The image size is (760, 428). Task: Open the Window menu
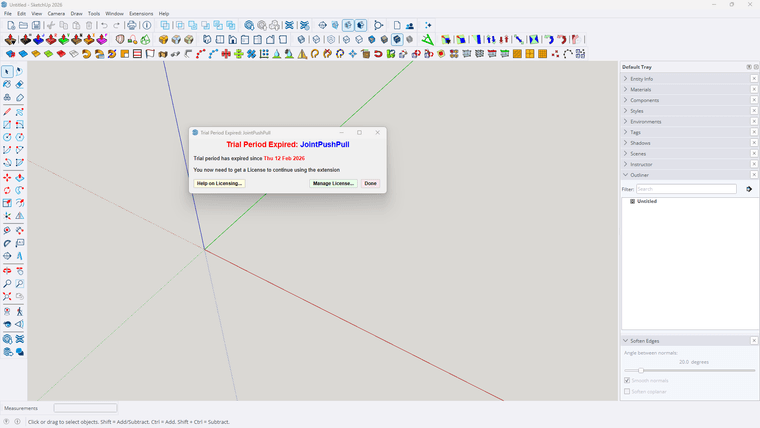(x=114, y=14)
